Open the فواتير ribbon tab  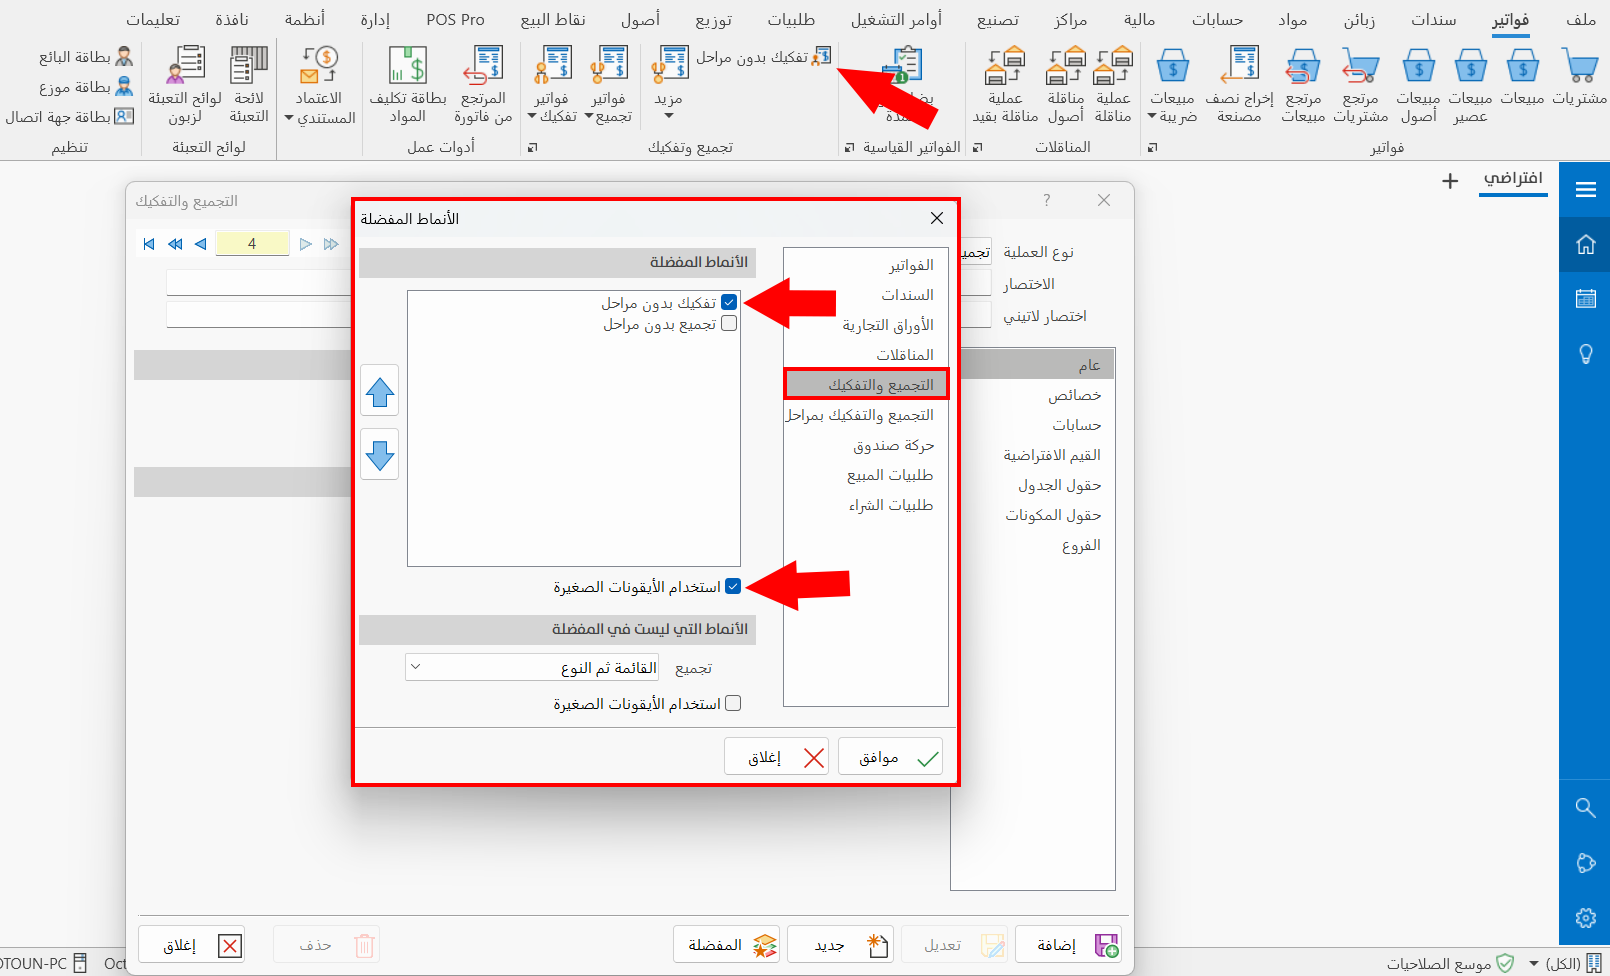(x=1510, y=20)
